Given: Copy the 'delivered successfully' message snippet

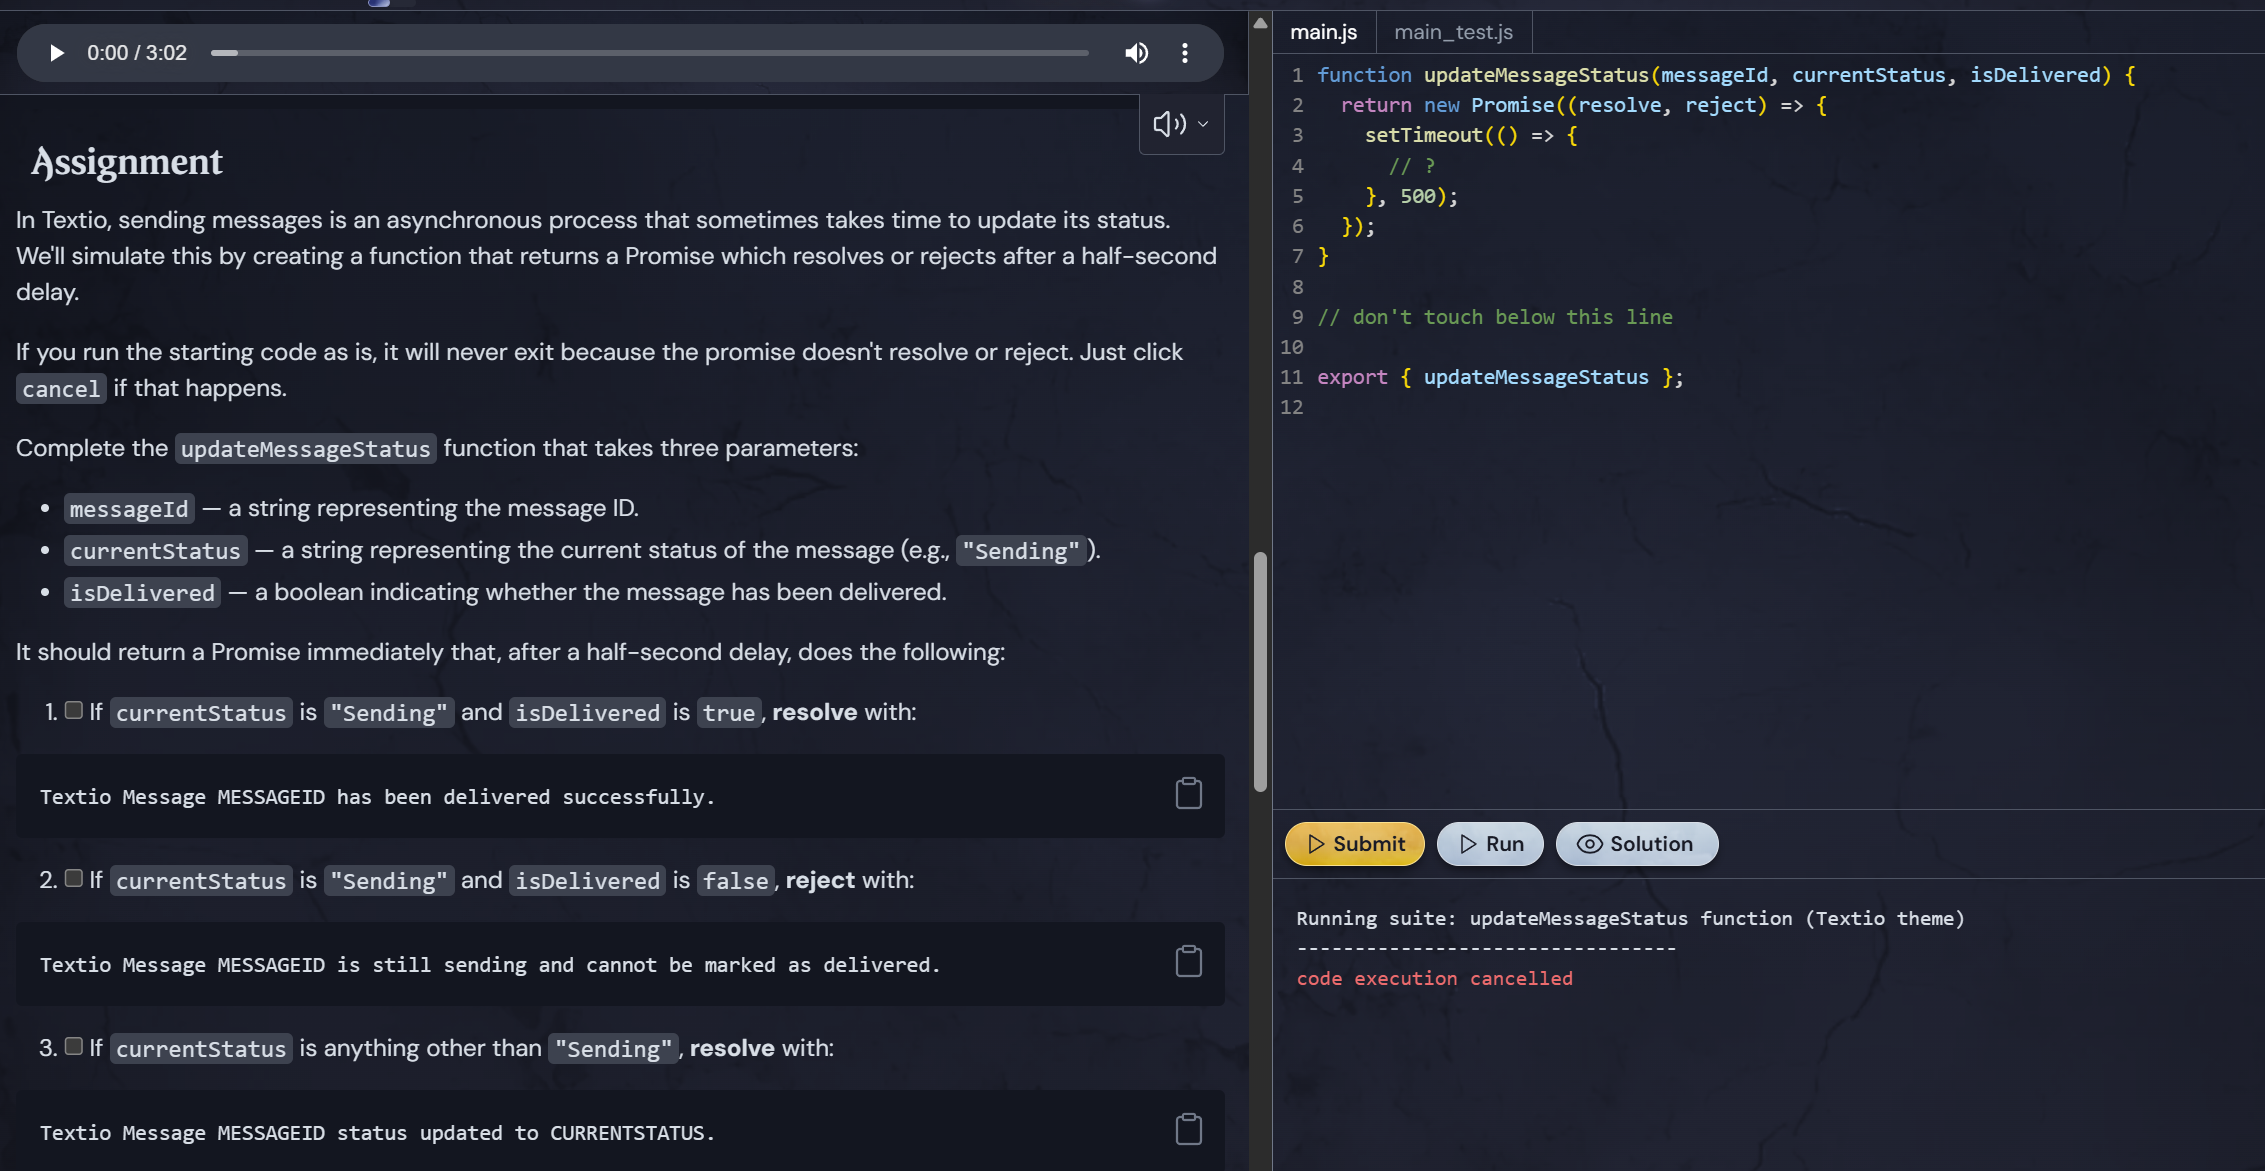Looking at the screenshot, I should tap(1188, 794).
